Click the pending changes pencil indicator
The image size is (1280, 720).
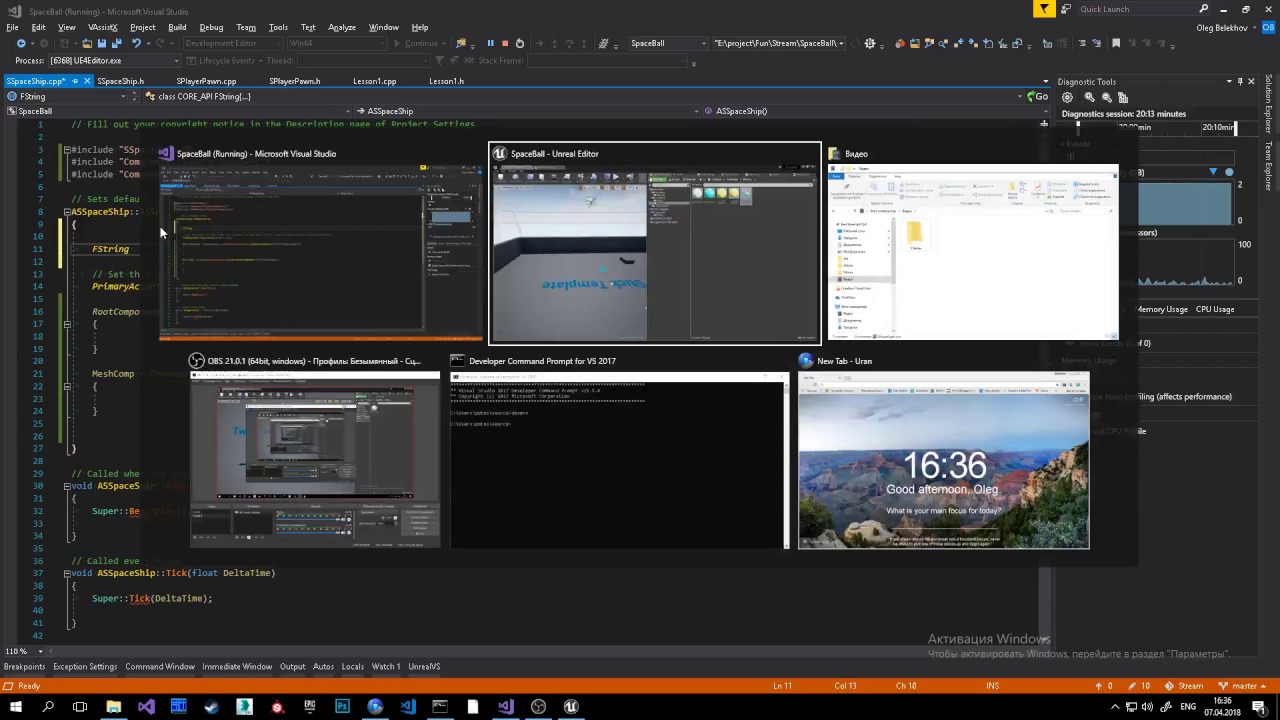click(1140, 686)
